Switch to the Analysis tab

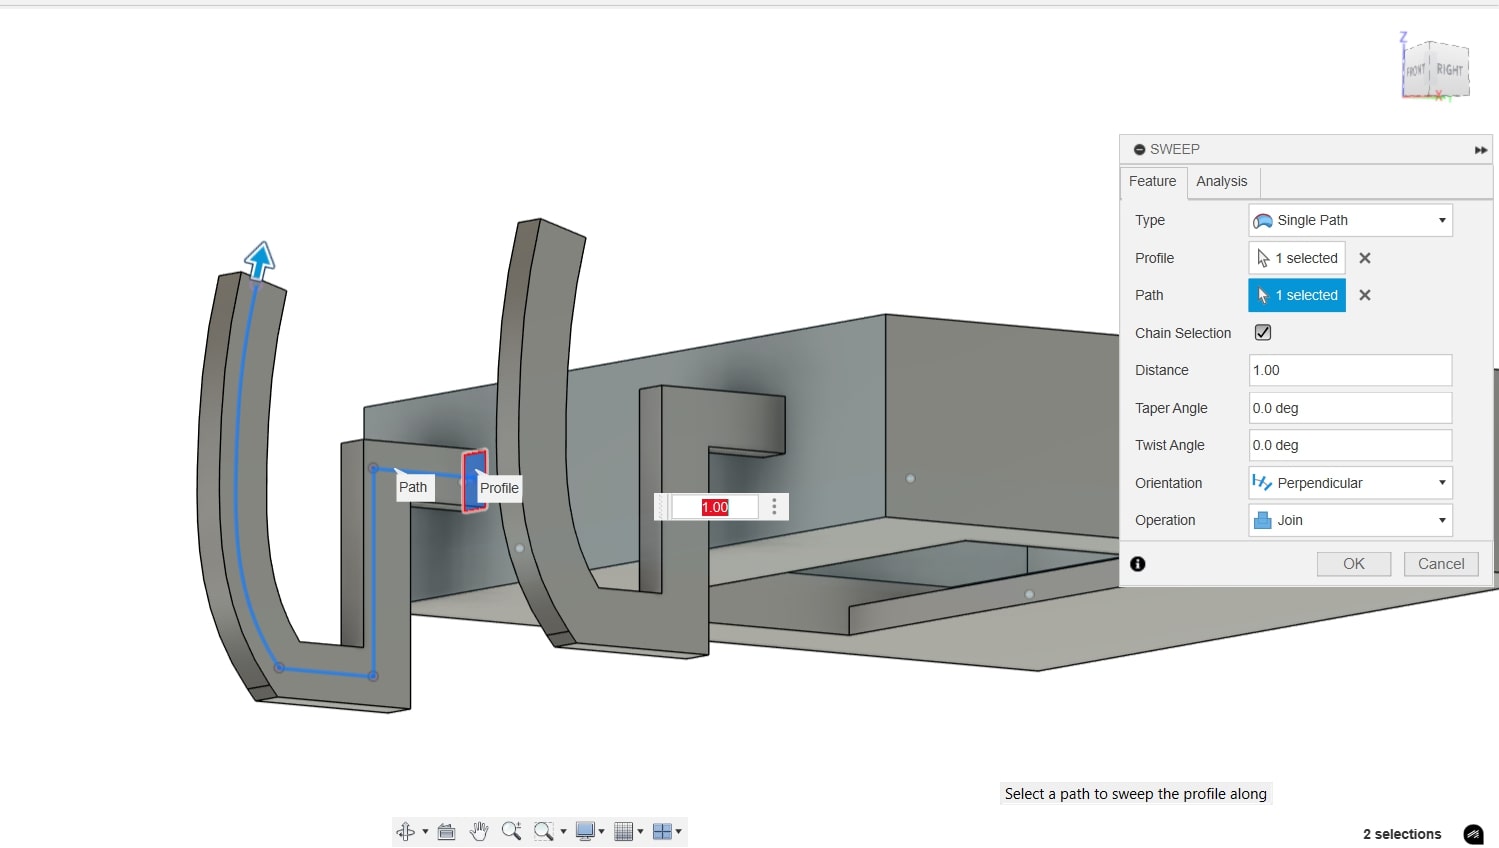[x=1222, y=181]
